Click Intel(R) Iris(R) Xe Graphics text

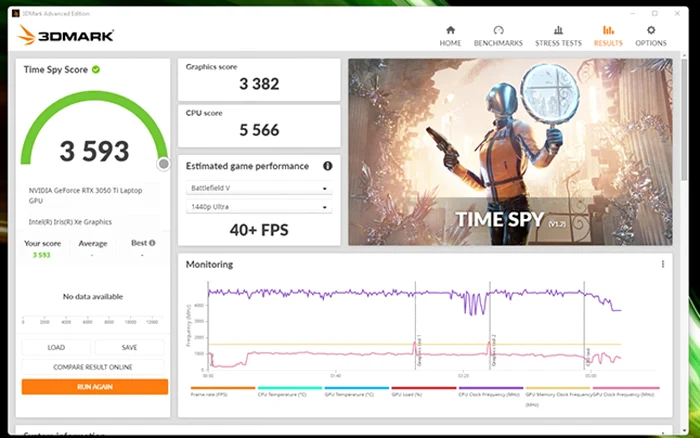[70, 222]
